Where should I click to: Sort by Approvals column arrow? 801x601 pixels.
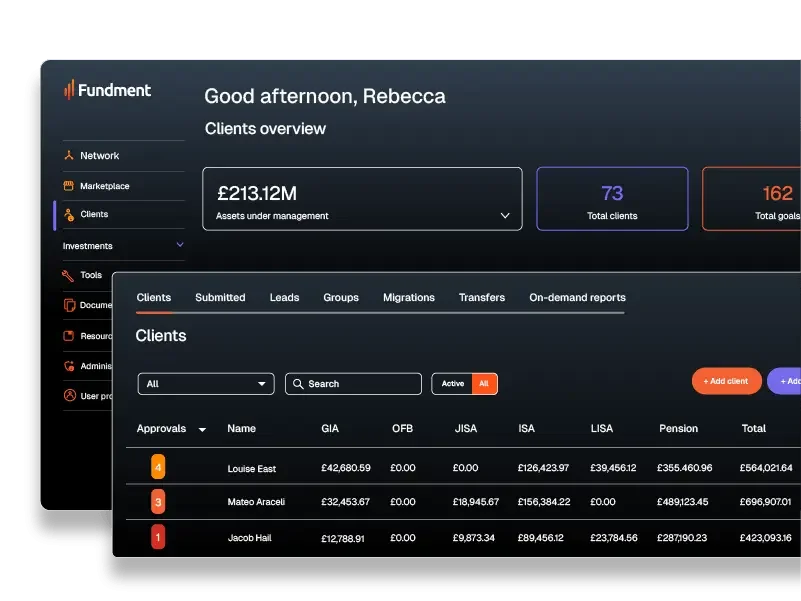202,430
